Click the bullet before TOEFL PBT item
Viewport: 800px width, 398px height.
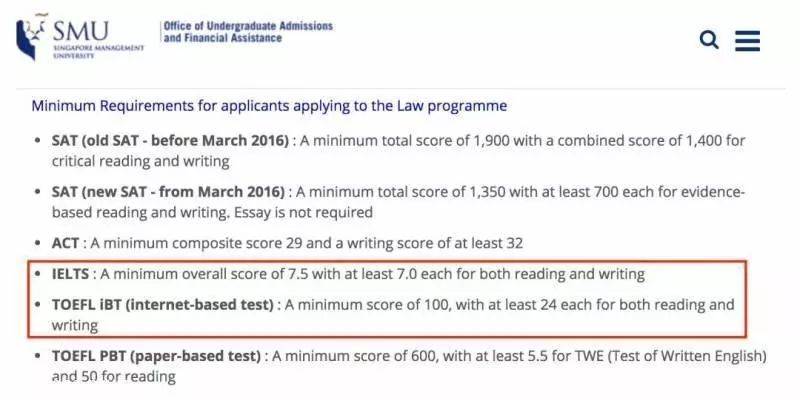tap(37, 356)
